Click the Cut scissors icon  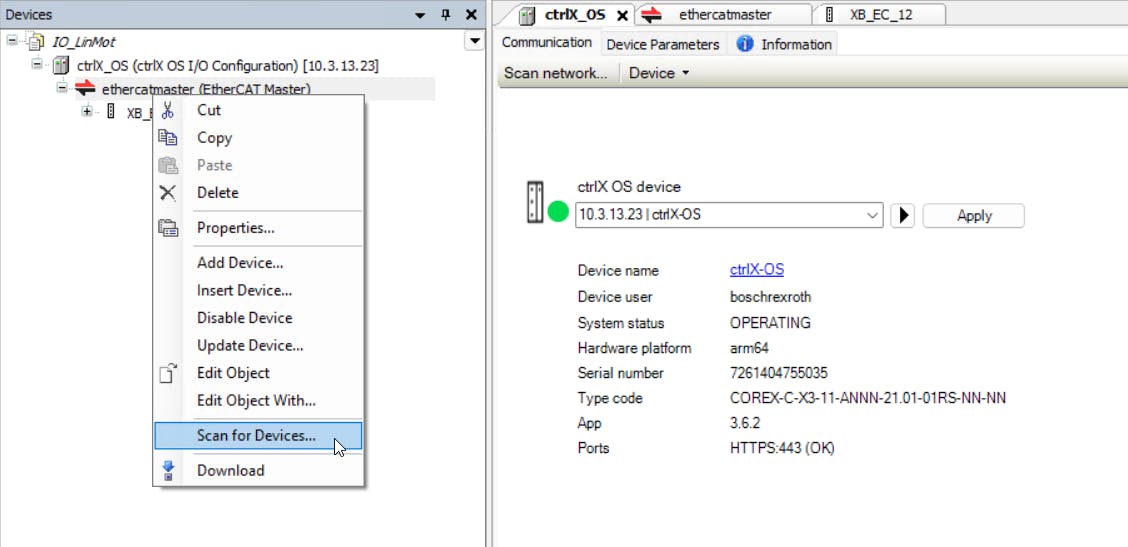[168, 110]
